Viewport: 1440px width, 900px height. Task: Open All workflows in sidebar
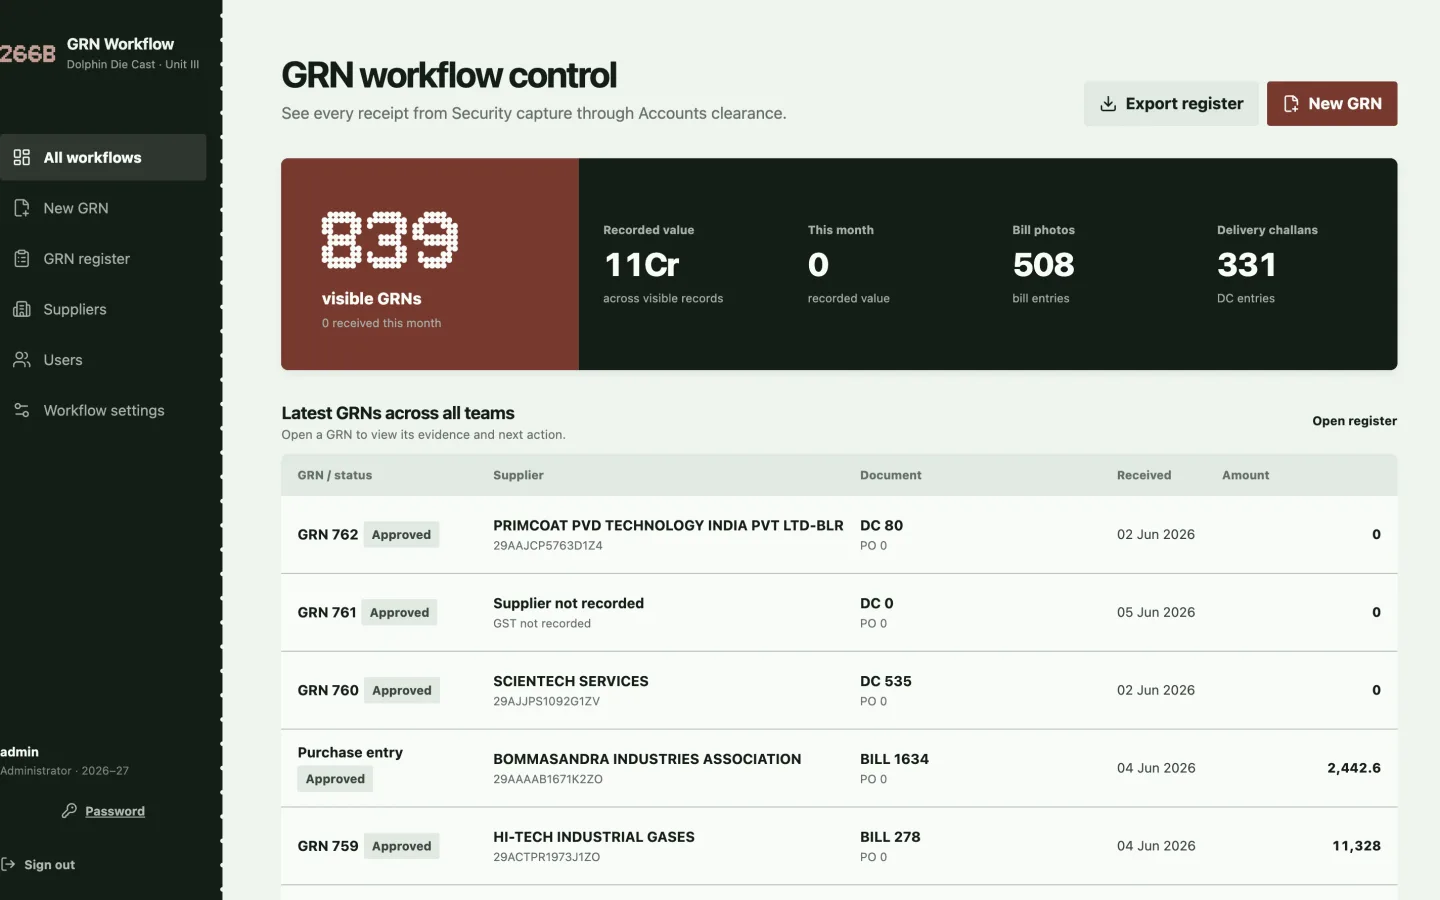[103, 157]
